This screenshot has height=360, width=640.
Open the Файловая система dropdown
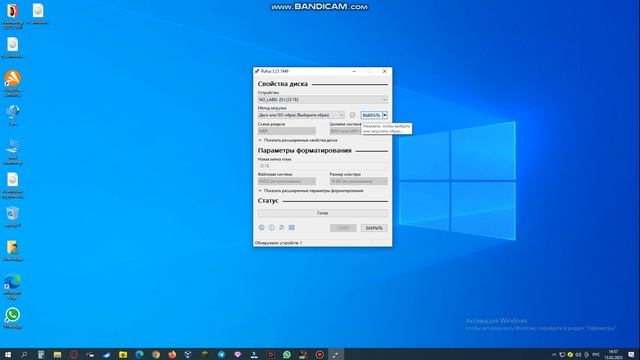(x=287, y=181)
